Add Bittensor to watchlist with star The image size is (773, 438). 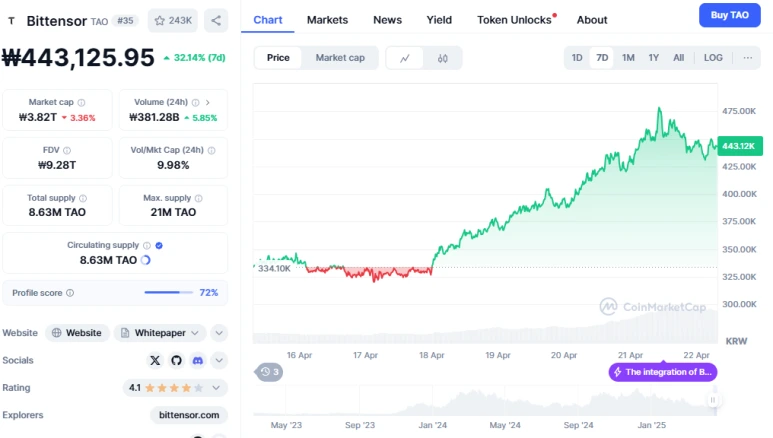click(x=172, y=20)
